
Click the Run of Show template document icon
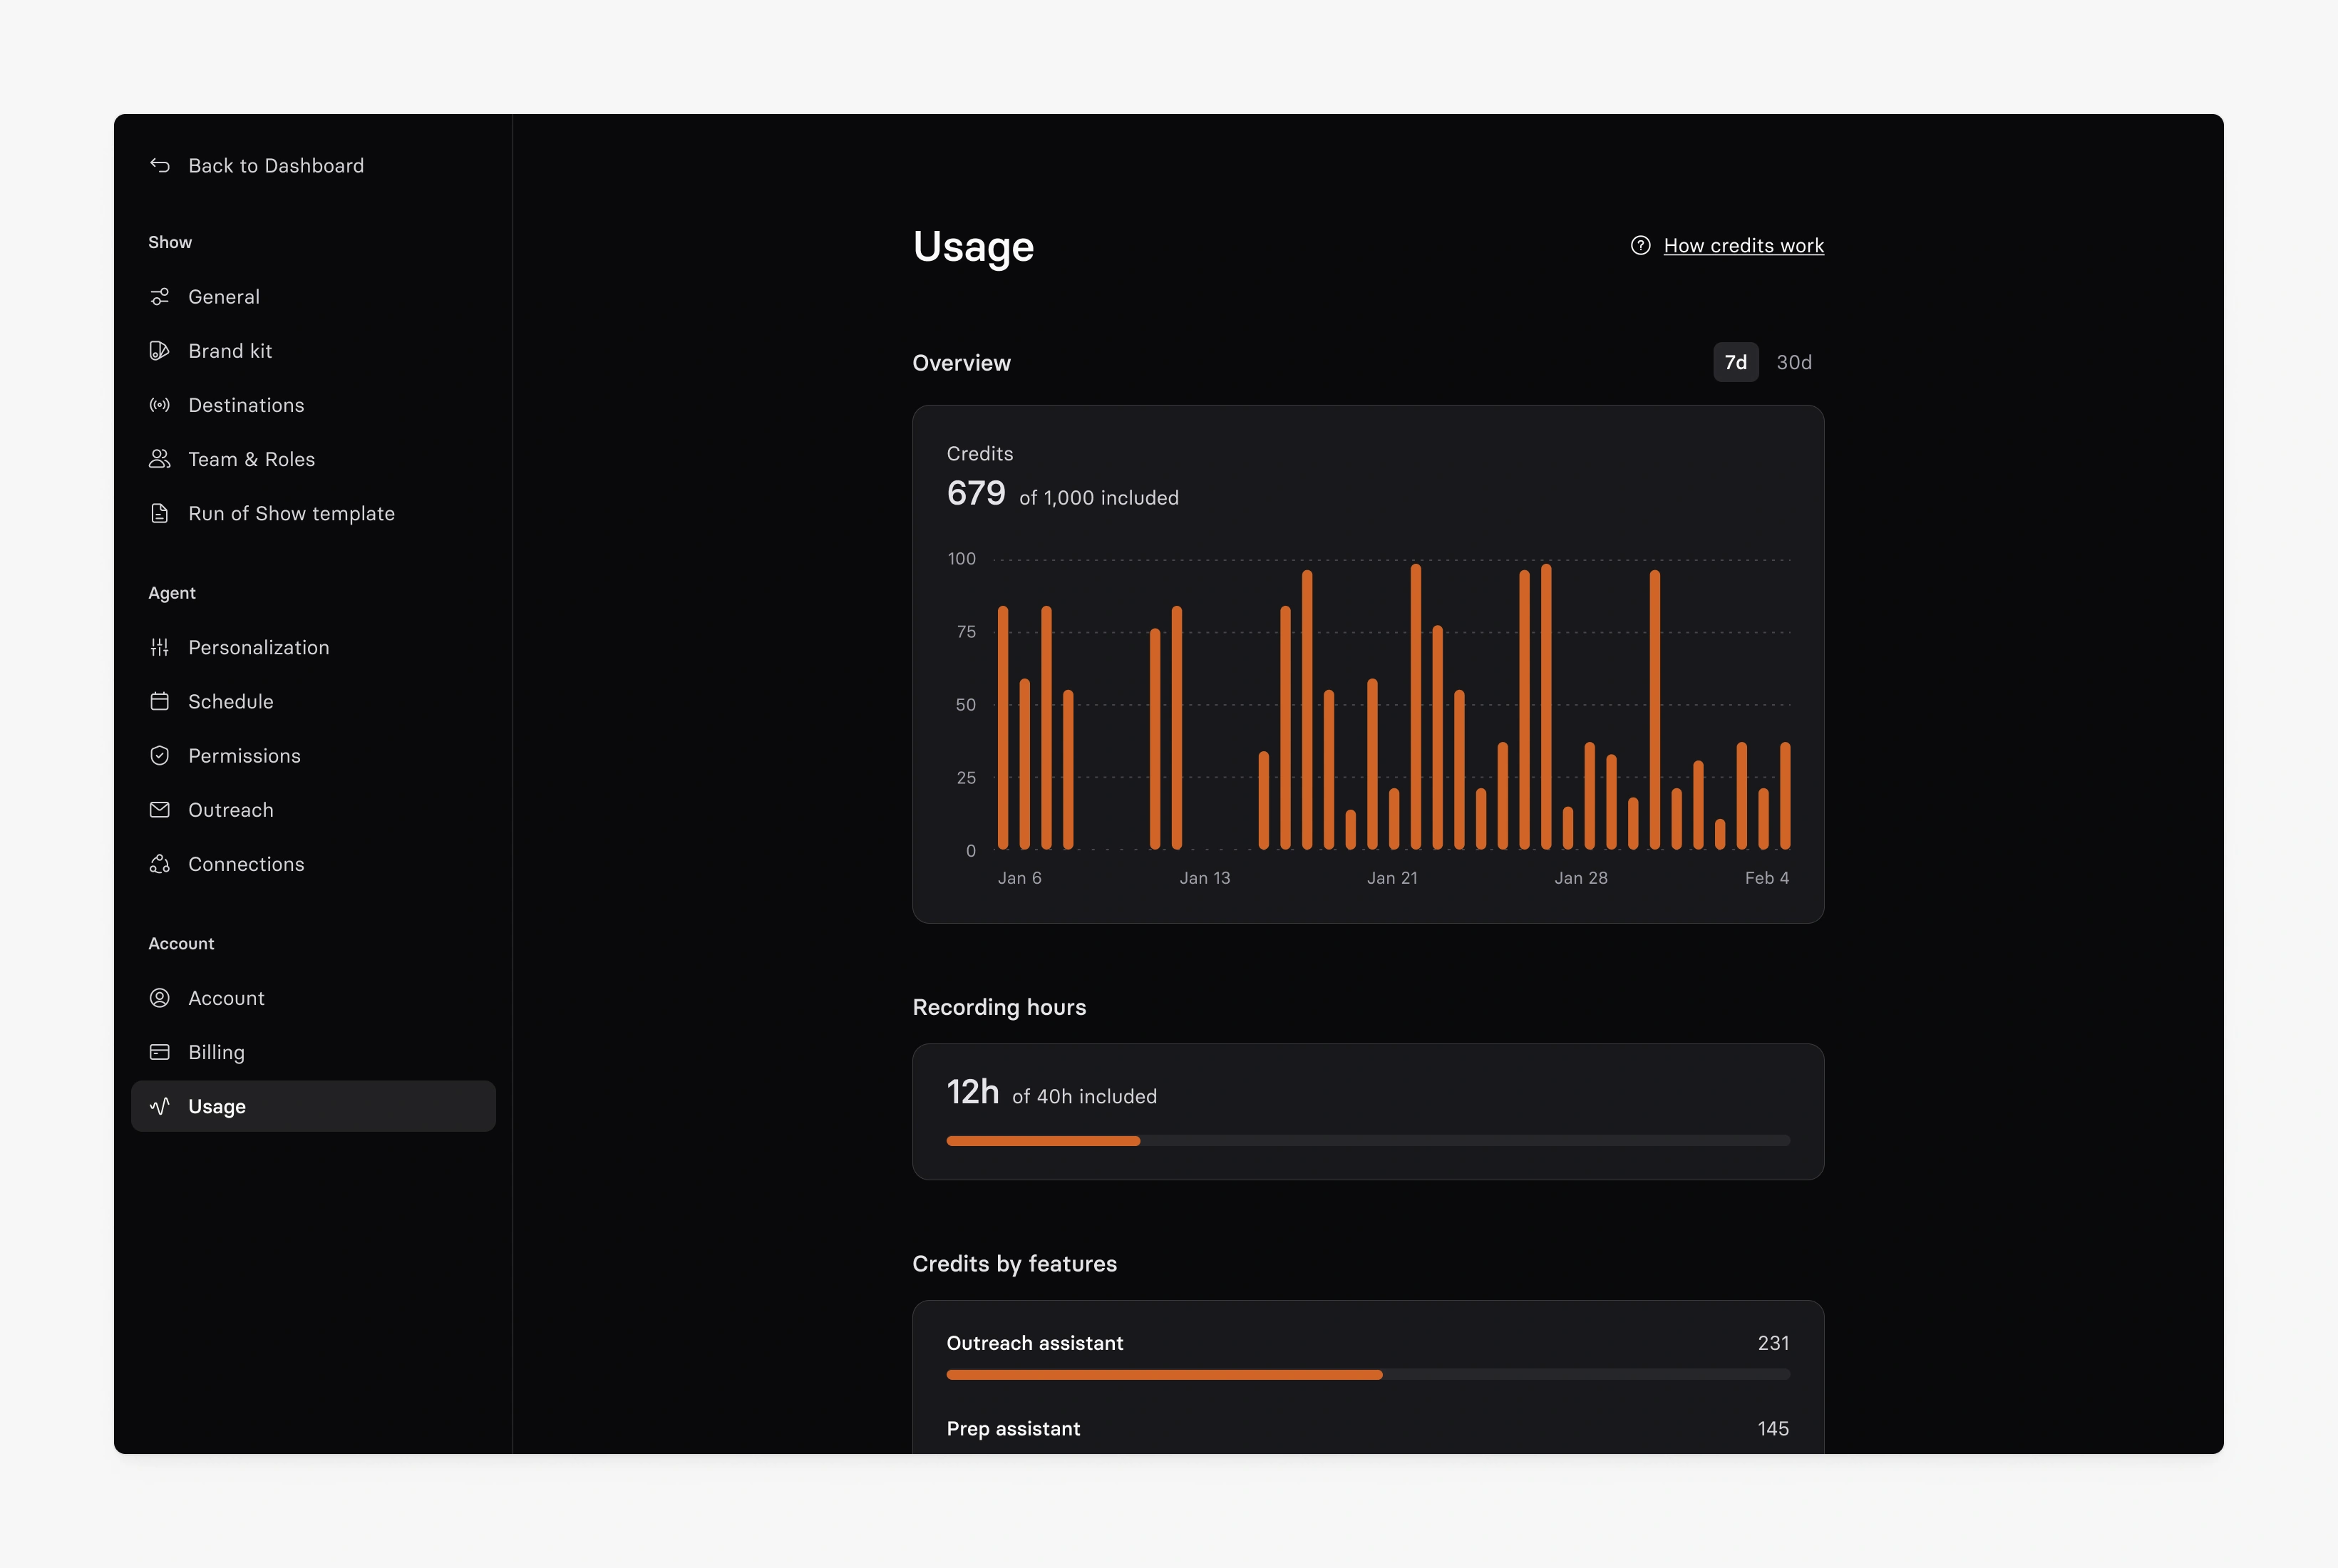pos(160,513)
